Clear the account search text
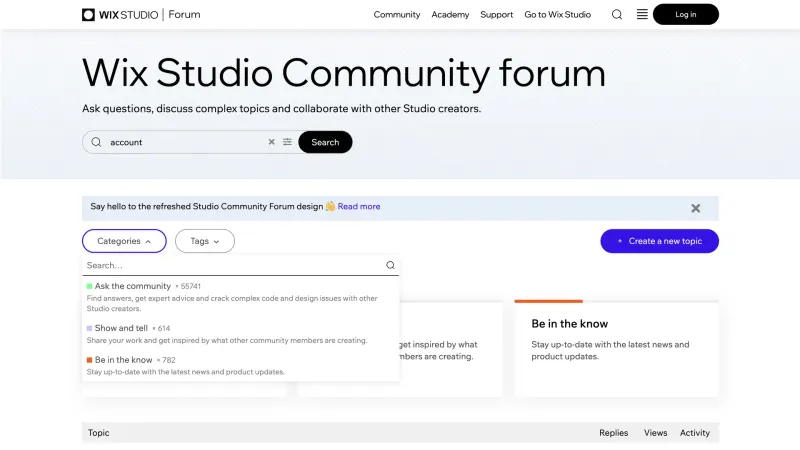Image resolution: width=800 pixels, height=450 pixels. pos(271,142)
